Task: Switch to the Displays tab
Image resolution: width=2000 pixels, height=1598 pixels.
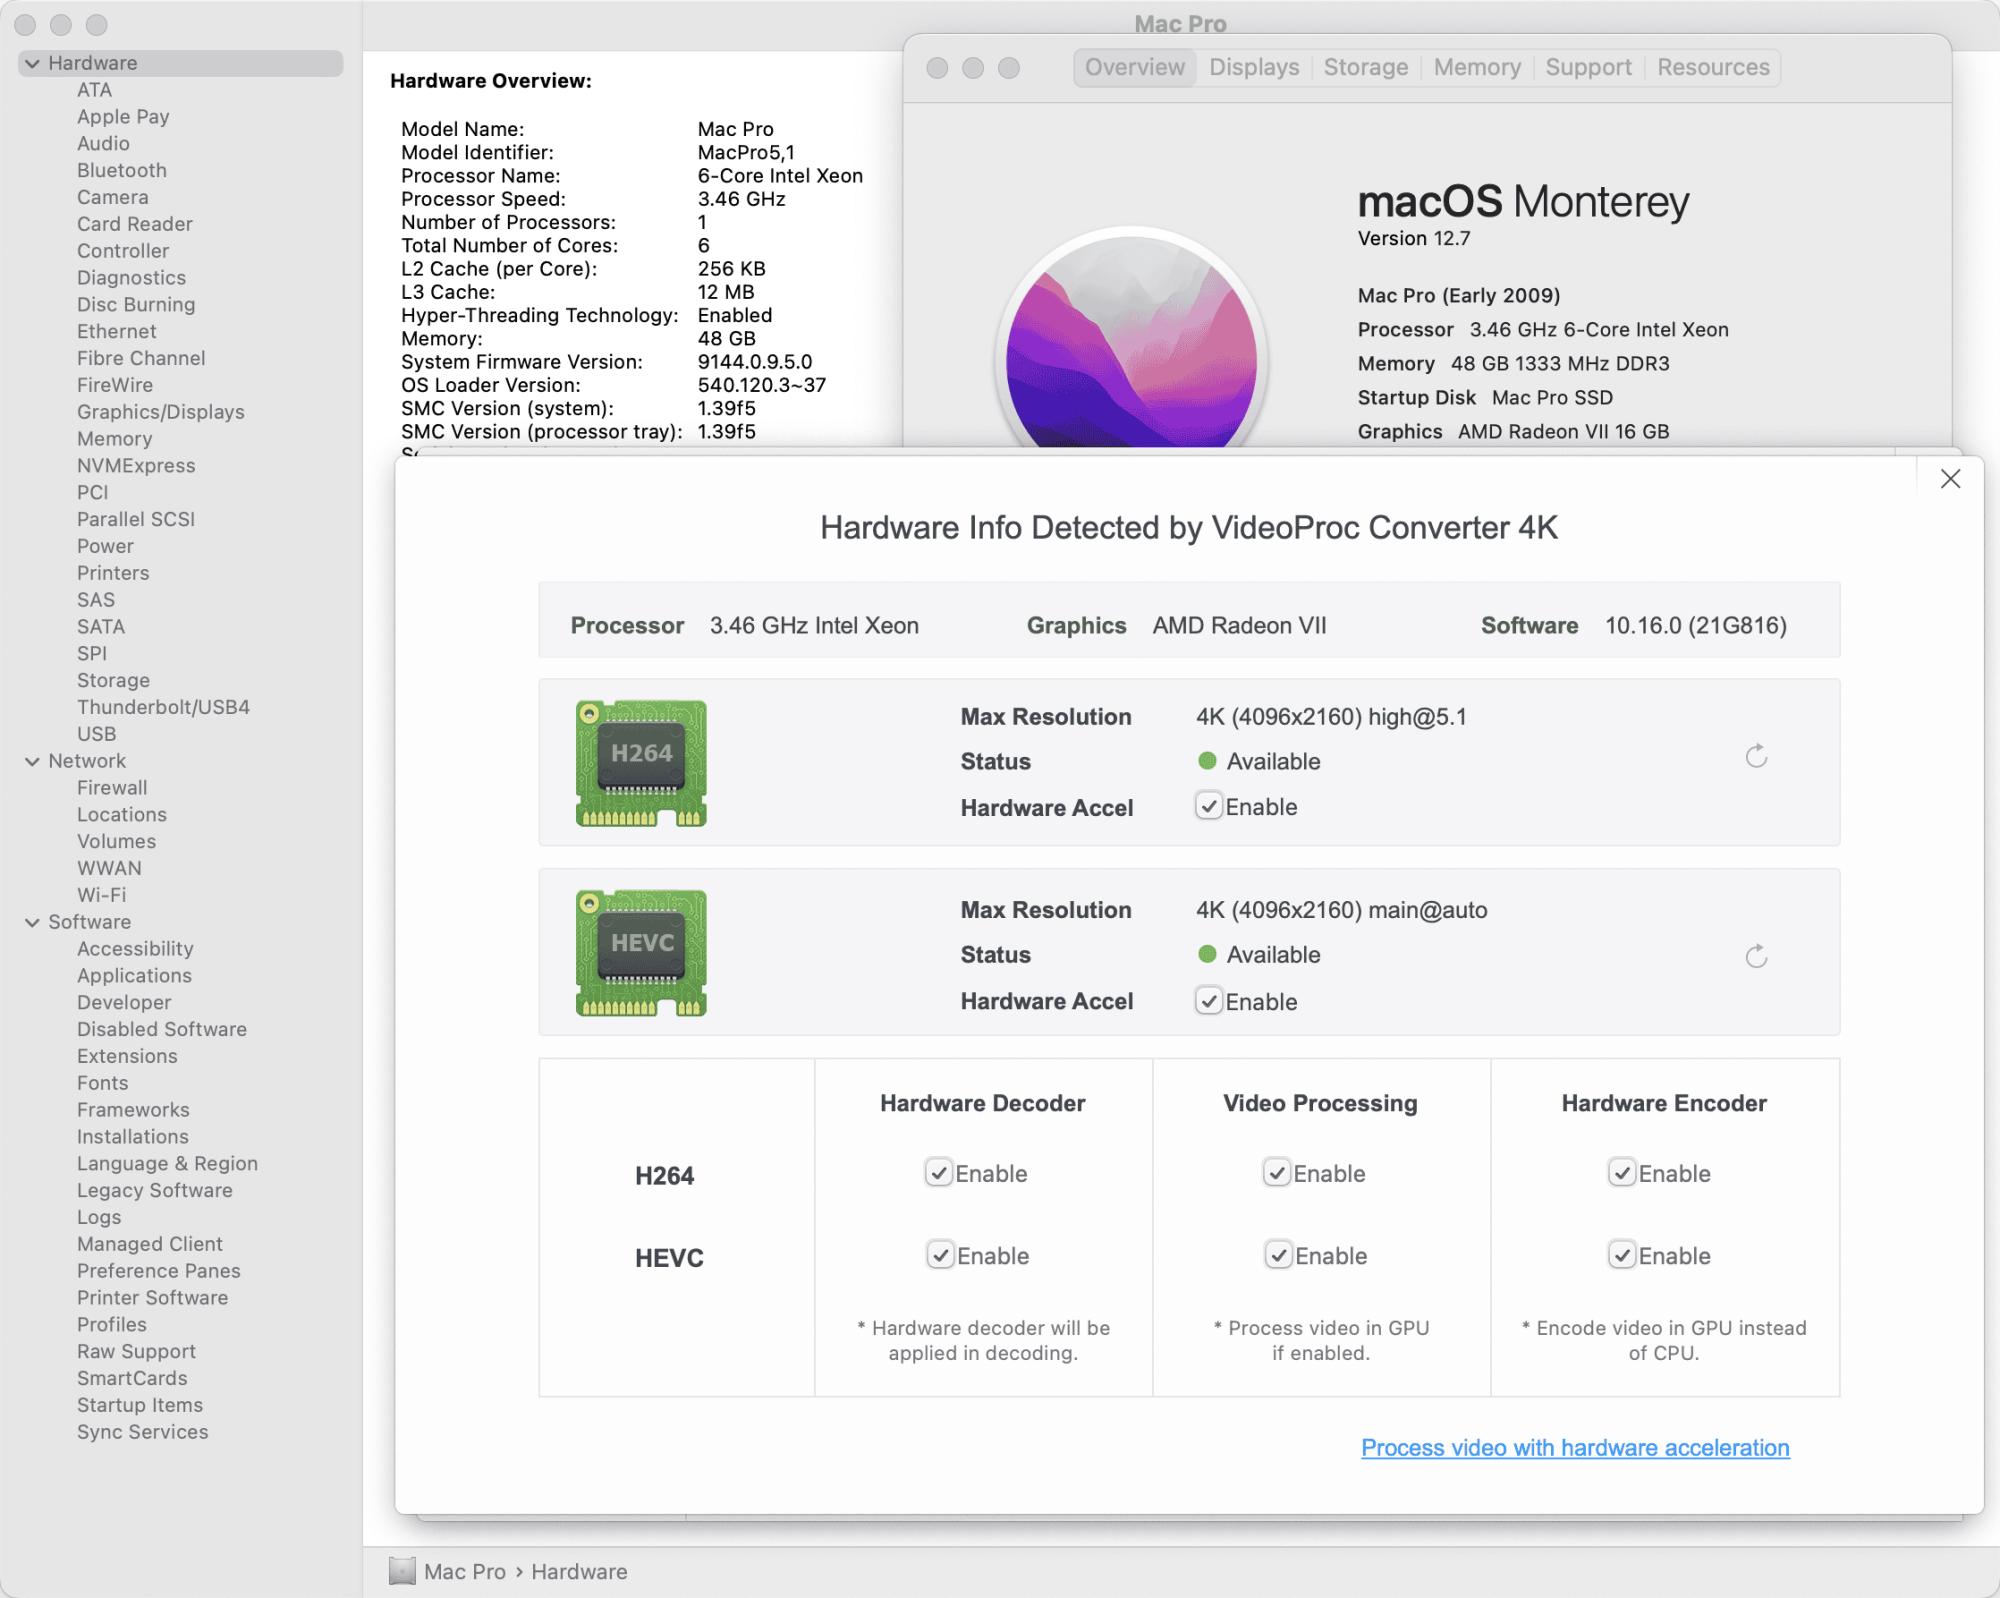Action: (1253, 67)
